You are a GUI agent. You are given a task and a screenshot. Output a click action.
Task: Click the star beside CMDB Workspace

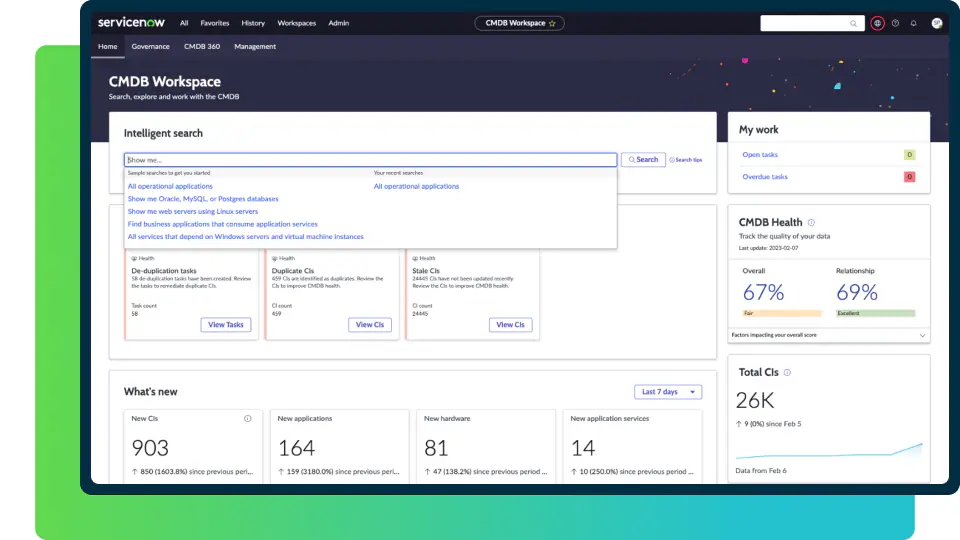pyautogui.click(x=552, y=23)
